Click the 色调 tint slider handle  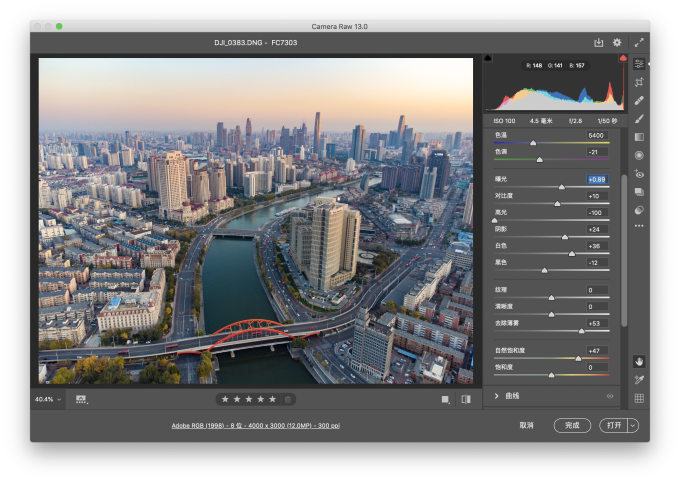(x=539, y=160)
